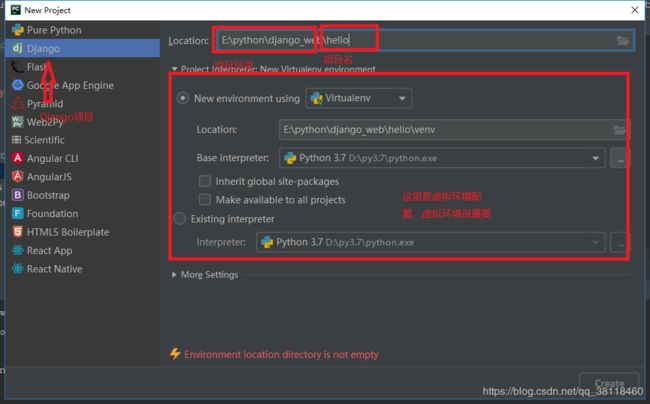
Task: Open the Virtualenv environment type dropdown
Action: coord(359,98)
